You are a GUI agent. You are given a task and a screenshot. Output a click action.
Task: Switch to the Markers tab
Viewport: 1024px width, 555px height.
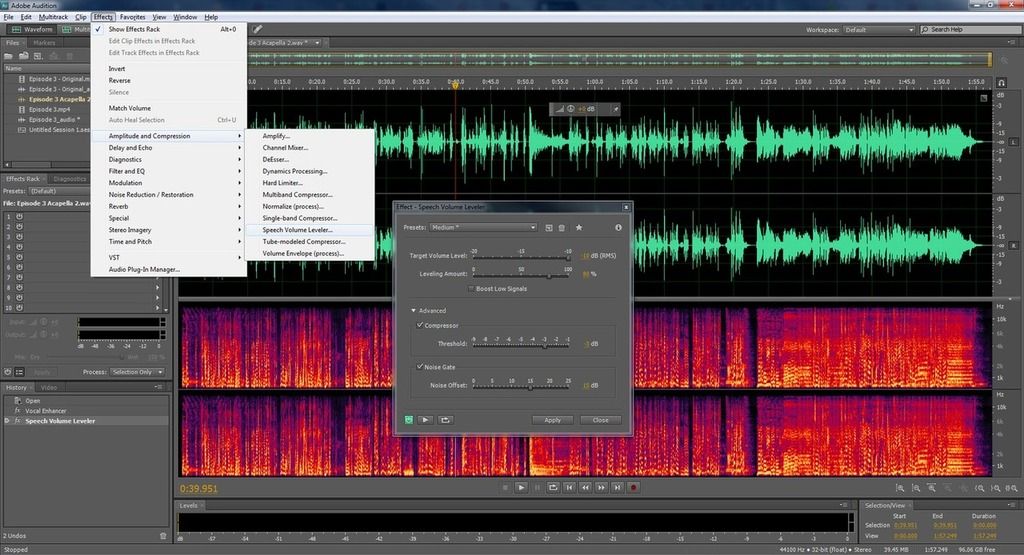pyautogui.click(x=44, y=43)
